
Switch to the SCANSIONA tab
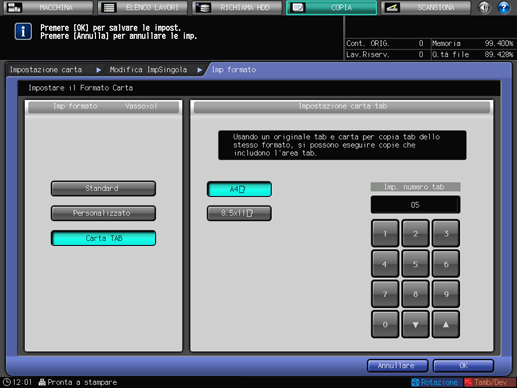coord(426,7)
